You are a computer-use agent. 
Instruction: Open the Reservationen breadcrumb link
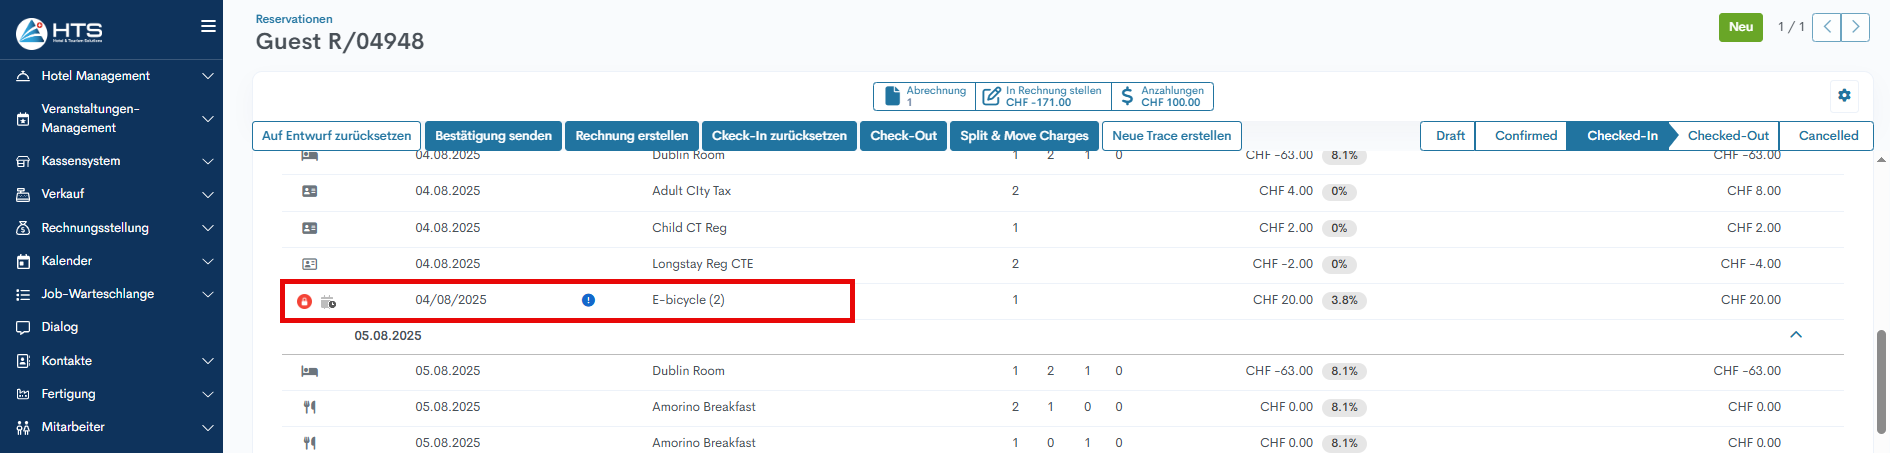pos(294,19)
